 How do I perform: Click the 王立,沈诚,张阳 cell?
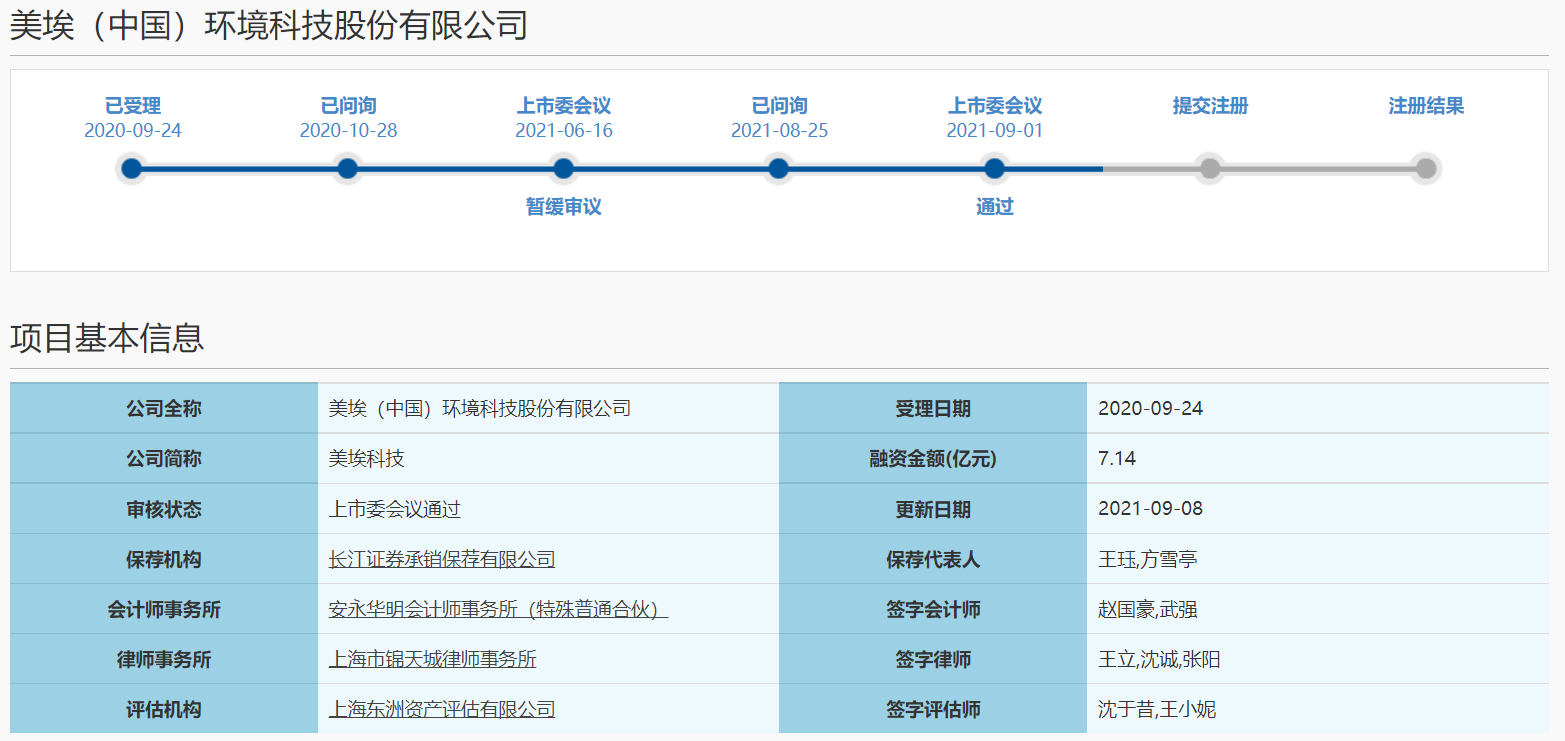(1318, 659)
